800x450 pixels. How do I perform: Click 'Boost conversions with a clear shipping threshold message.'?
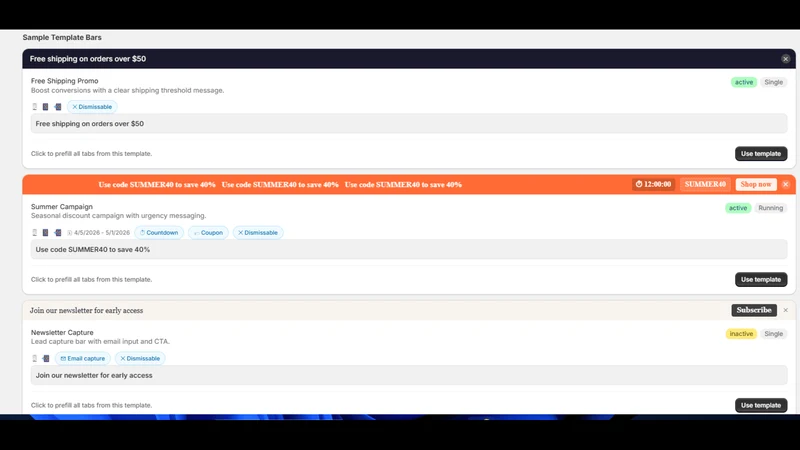127,90
